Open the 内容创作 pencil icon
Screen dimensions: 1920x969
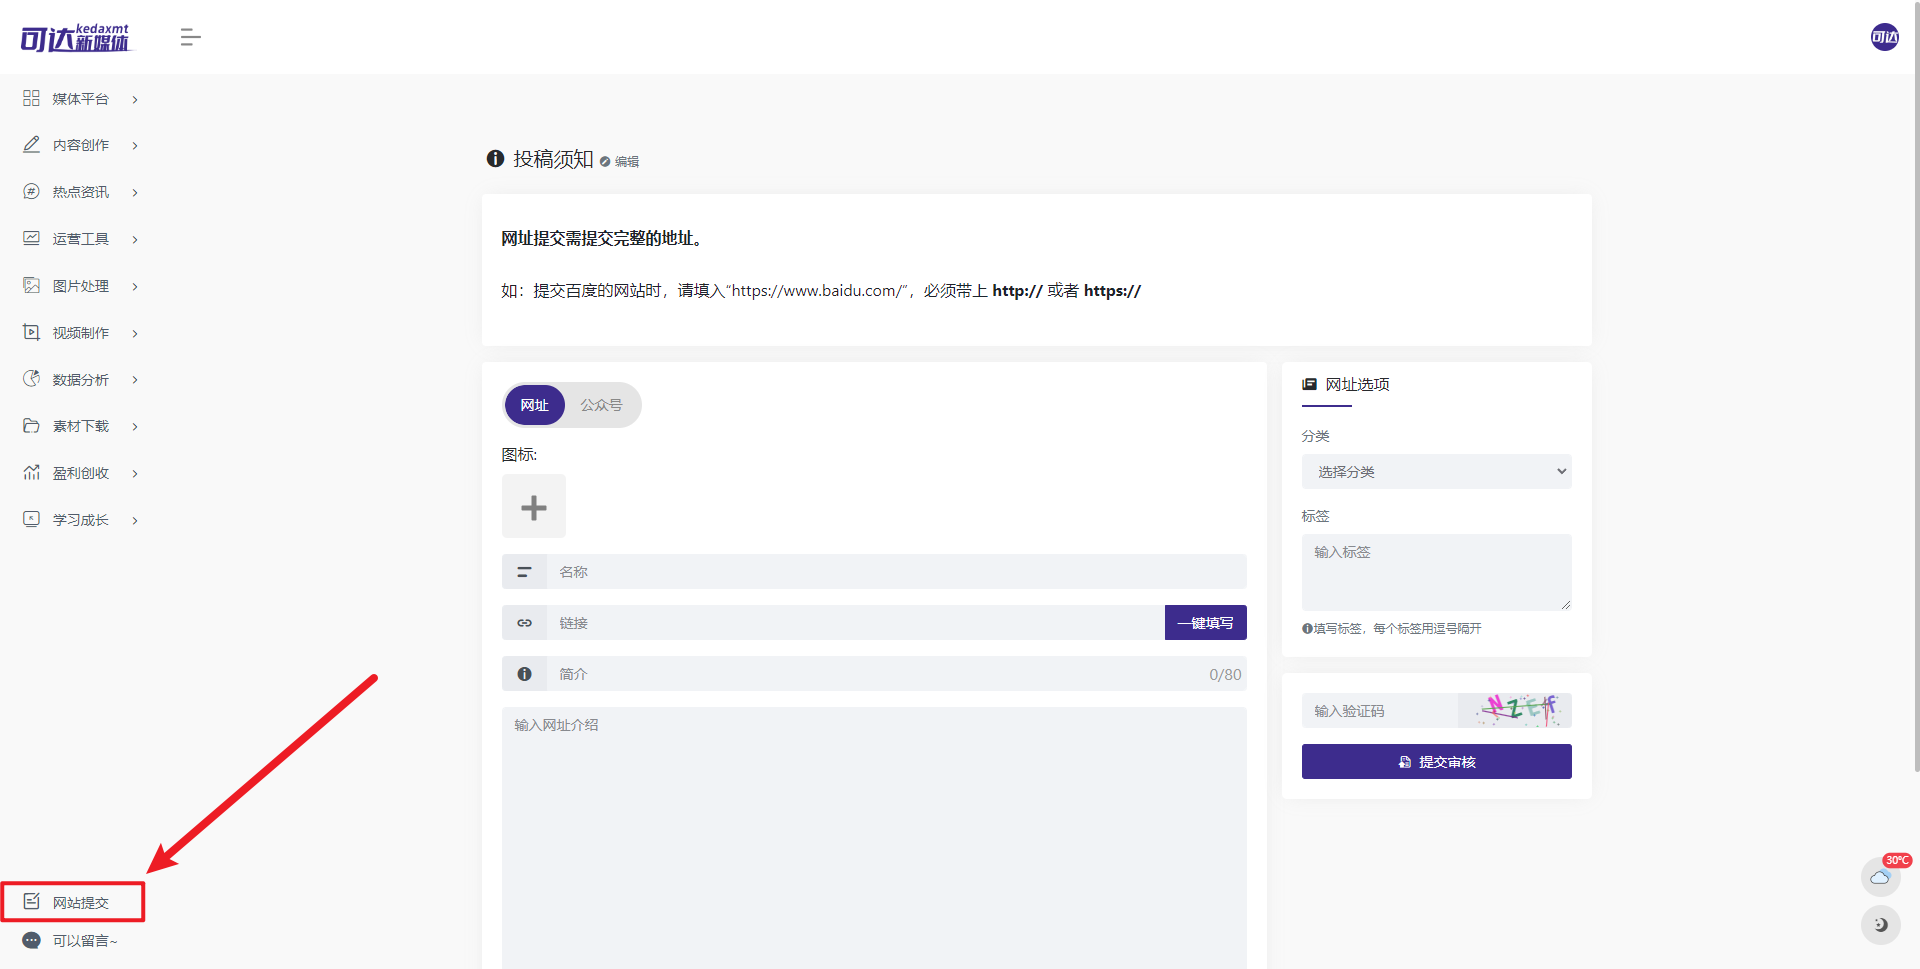pyautogui.click(x=30, y=144)
